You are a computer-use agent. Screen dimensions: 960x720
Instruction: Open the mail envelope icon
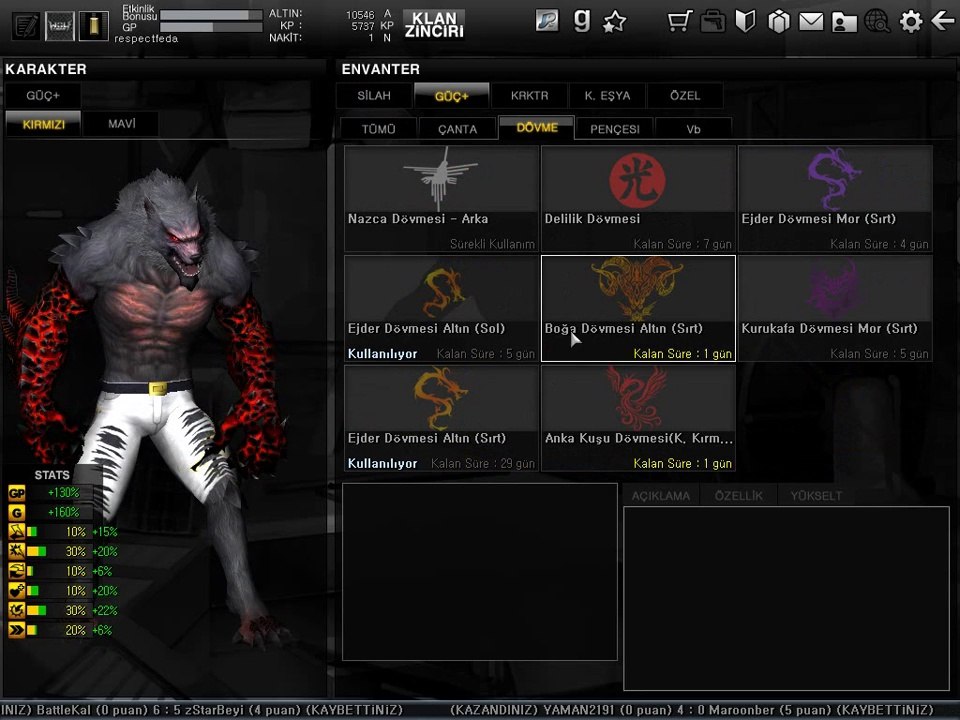point(811,22)
